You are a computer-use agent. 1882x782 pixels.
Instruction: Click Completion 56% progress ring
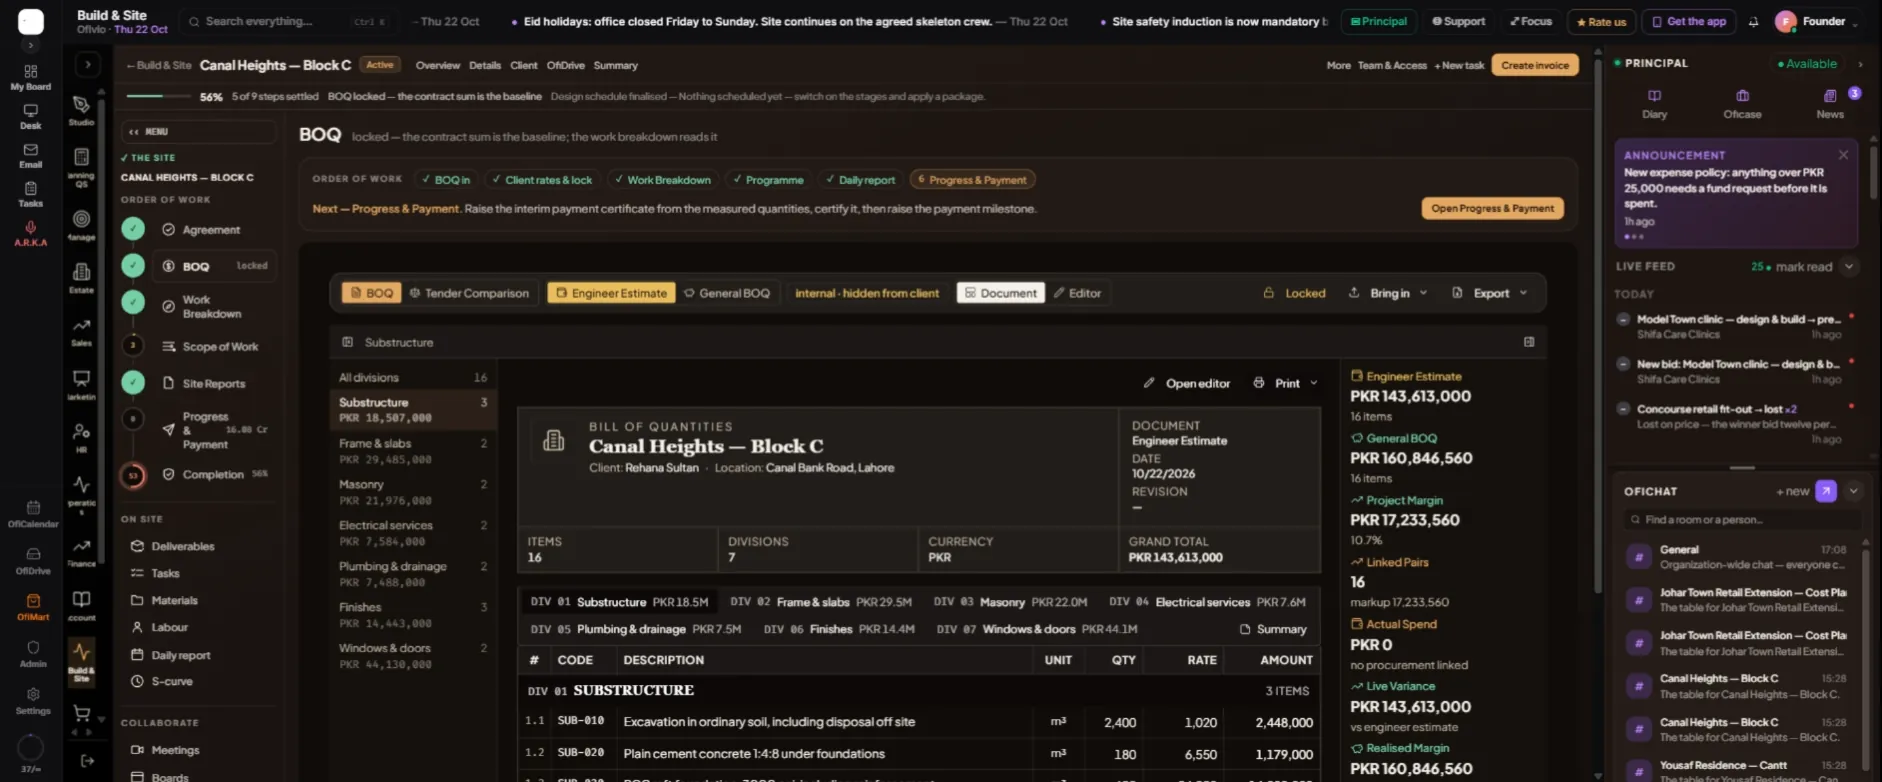(133, 475)
